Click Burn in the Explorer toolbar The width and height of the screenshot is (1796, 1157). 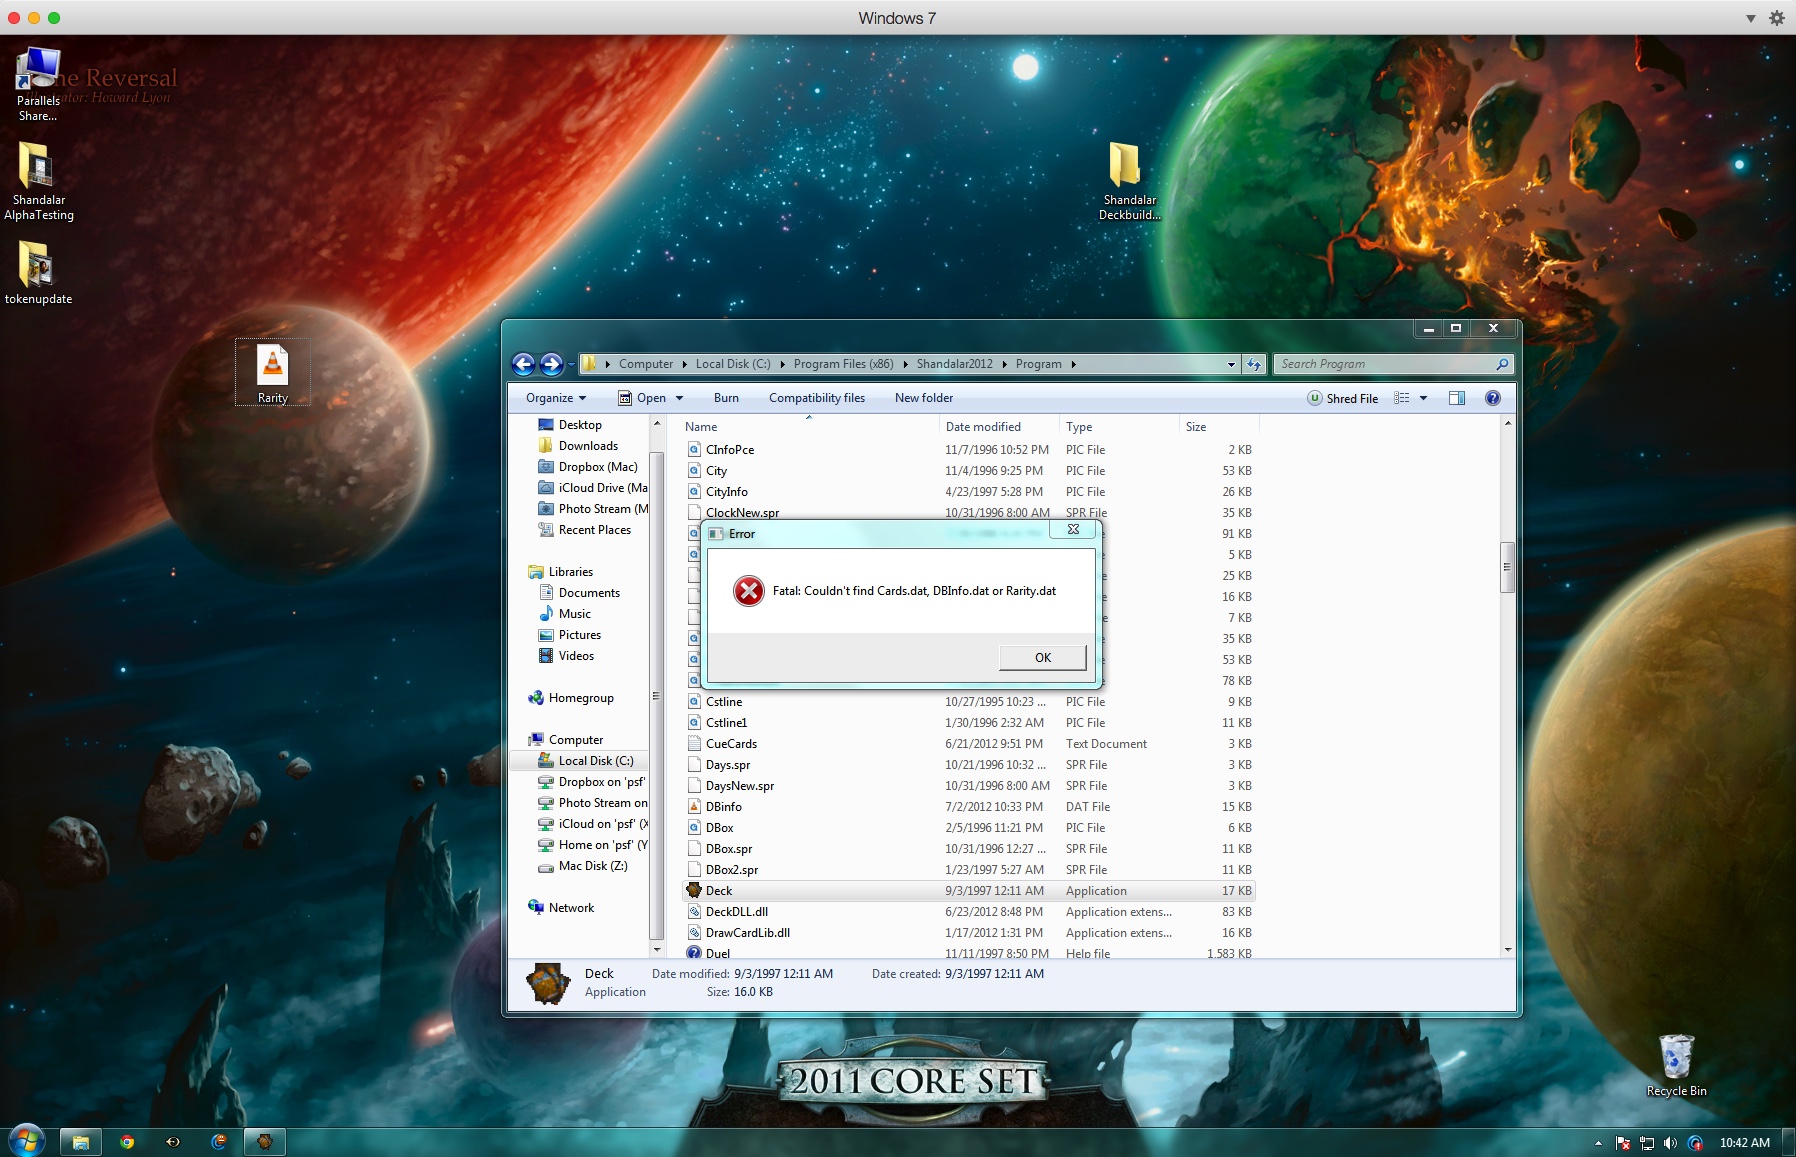pyautogui.click(x=726, y=398)
